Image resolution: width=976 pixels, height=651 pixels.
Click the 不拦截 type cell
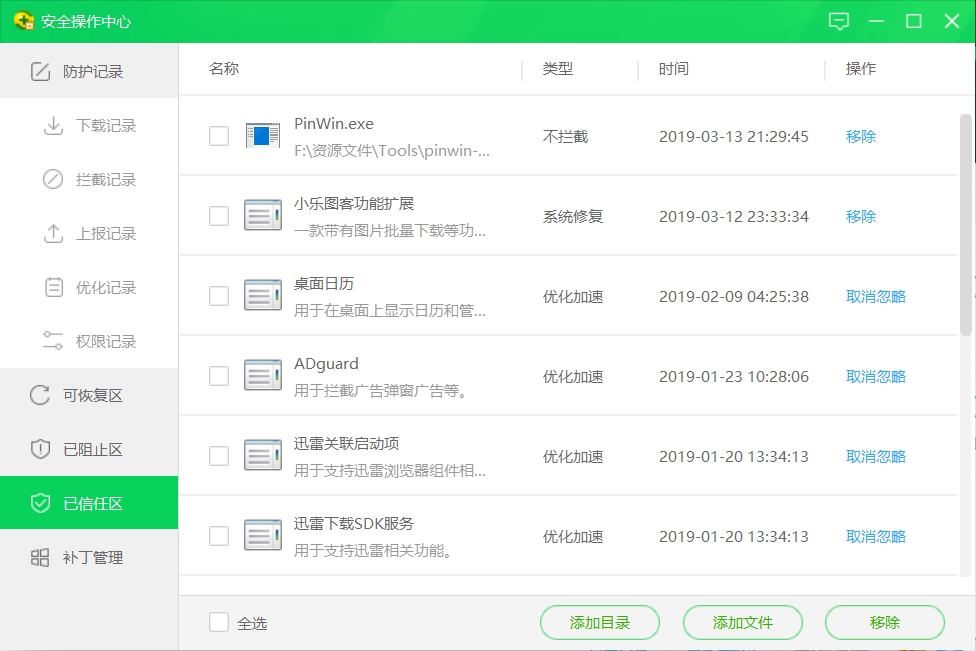tap(565, 136)
